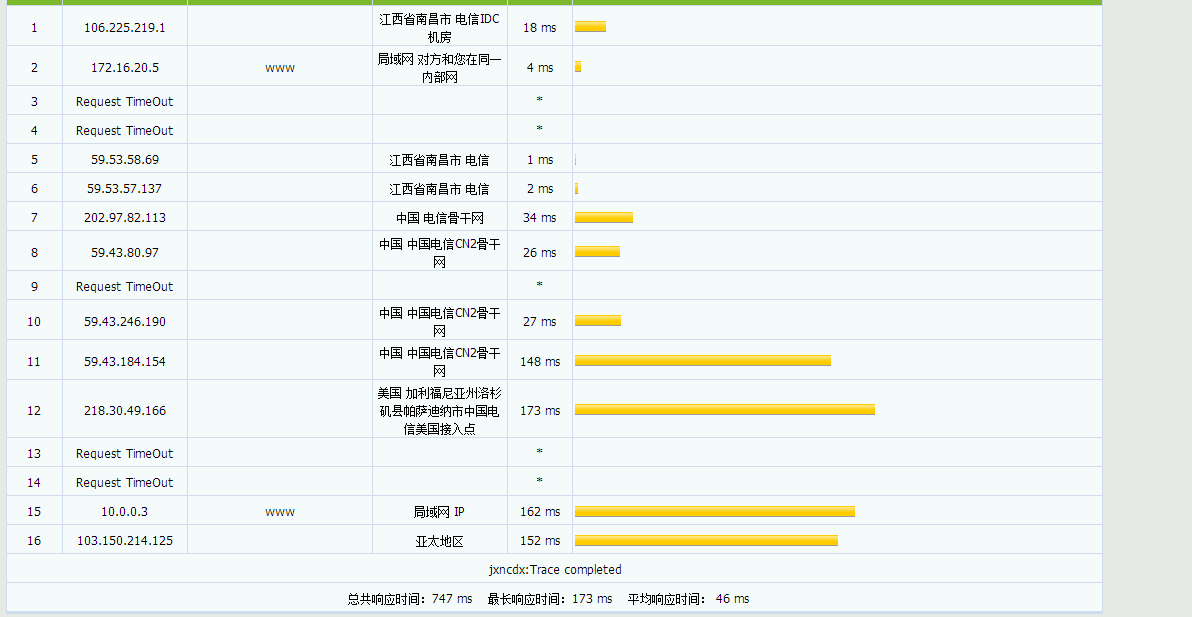The image size is (1192, 617).
Task: Click location 江西省南昌市 电信 in hop 6
Action: (439, 188)
